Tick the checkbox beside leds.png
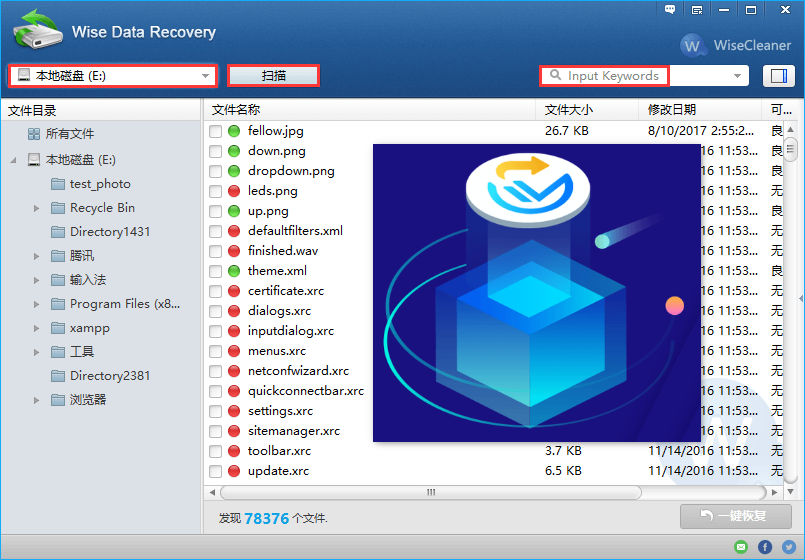This screenshot has height=560, width=805. [215, 191]
